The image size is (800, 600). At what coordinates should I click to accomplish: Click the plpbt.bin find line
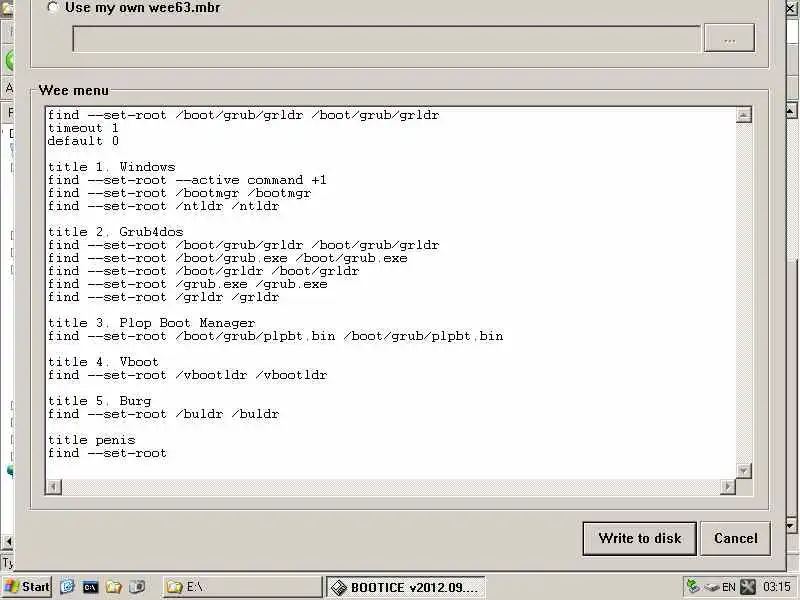[x=276, y=336]
